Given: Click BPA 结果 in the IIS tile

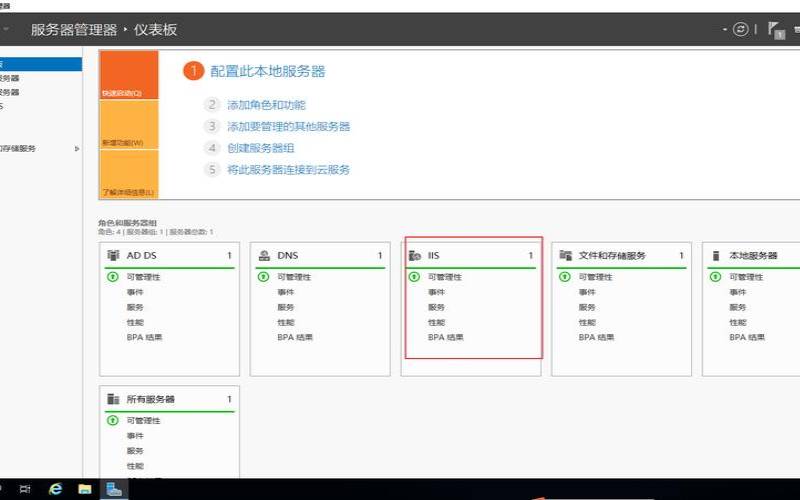Looking at the screenshot, I should [446, 337].
